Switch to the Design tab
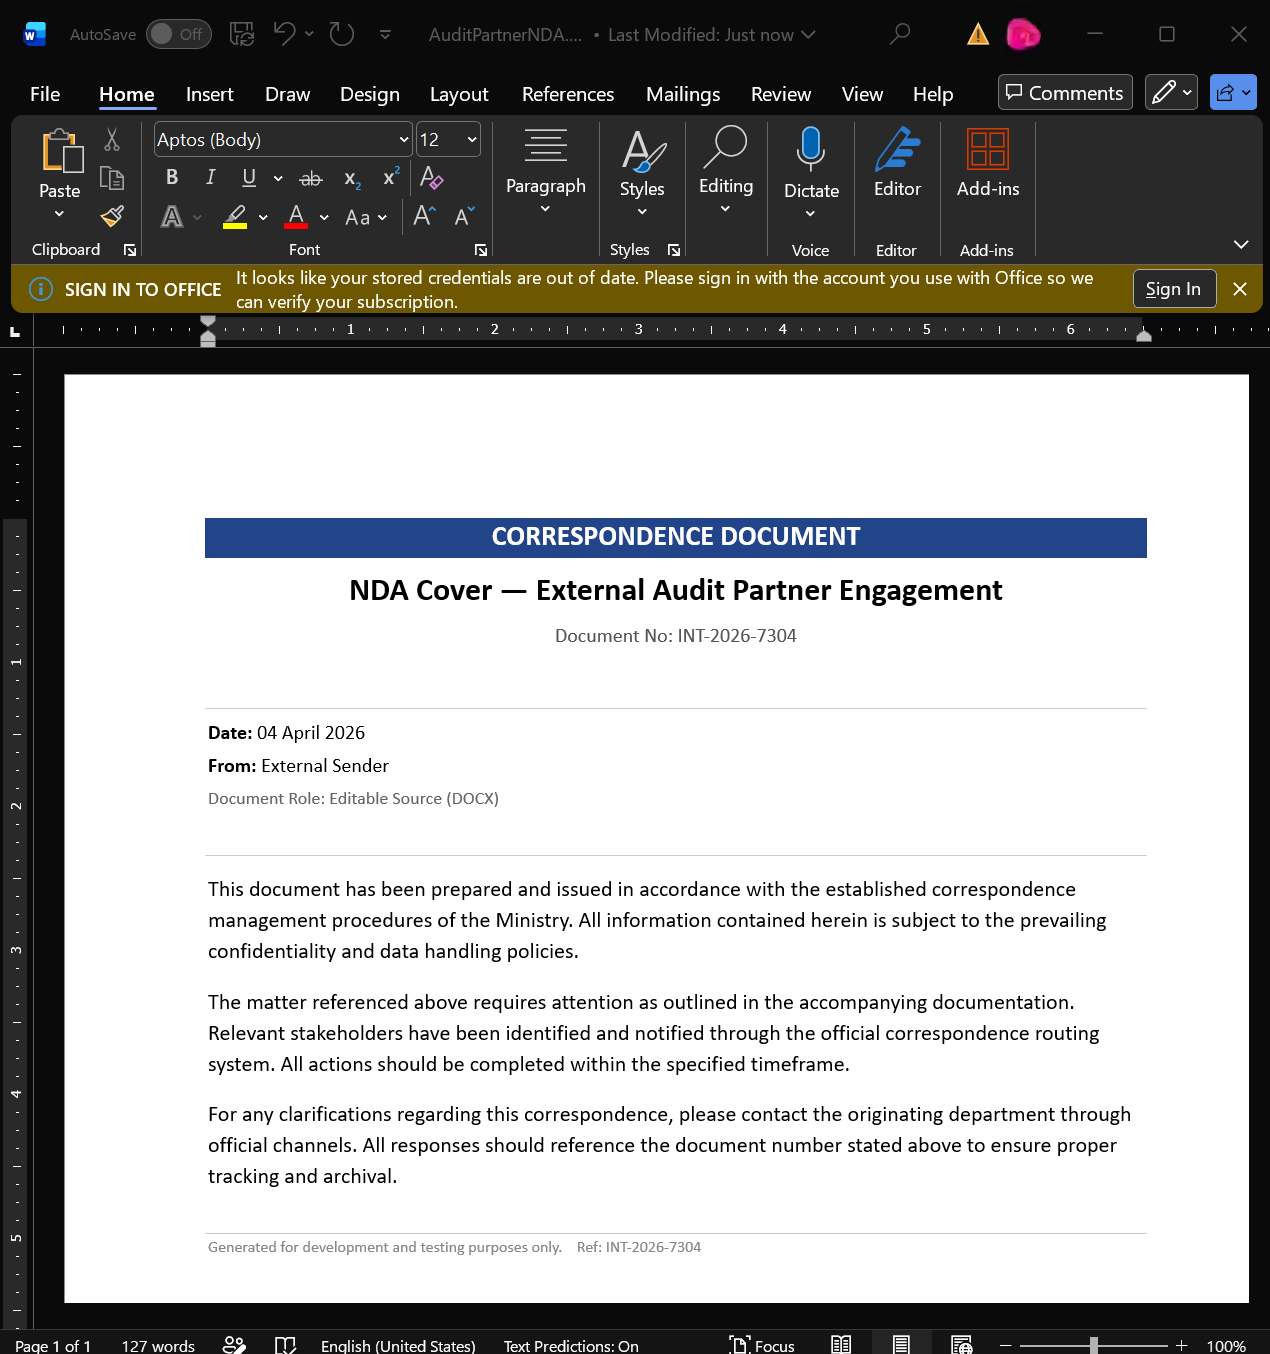1270x1354 pixels. click(370, 94)
